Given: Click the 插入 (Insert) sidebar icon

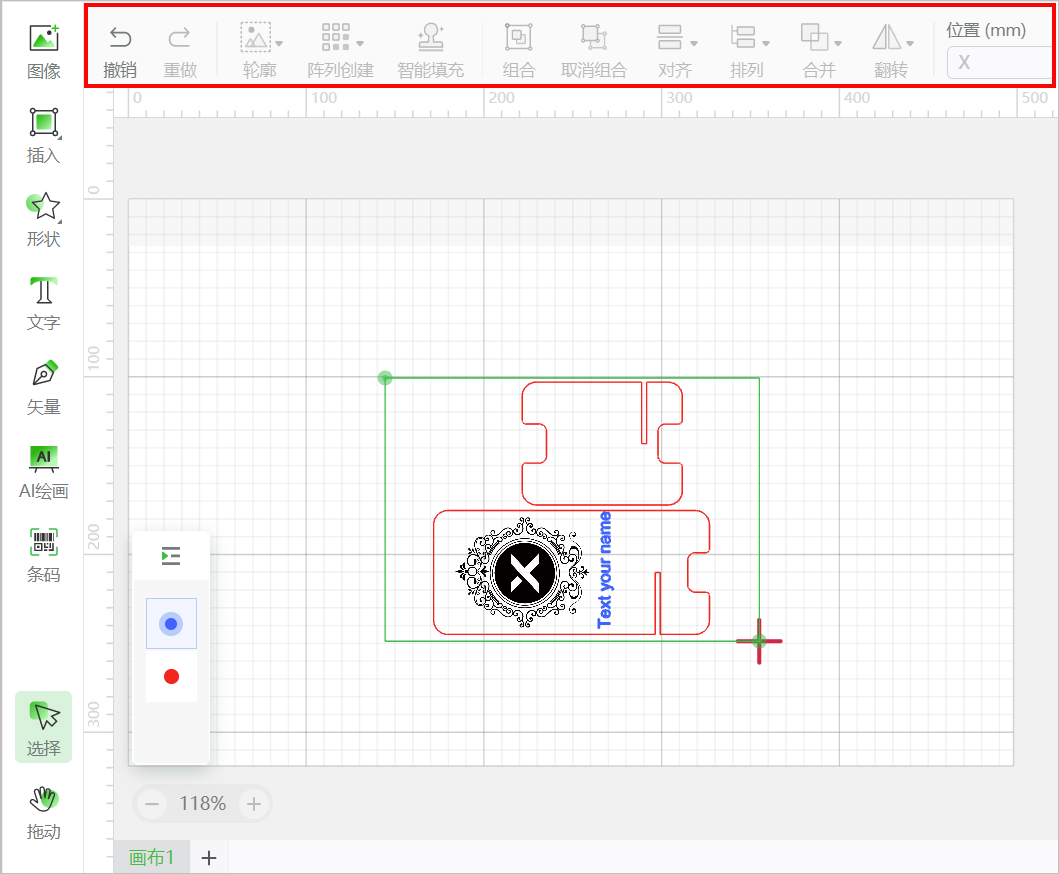Looking at the screenshot, I should click(x=44, y=135).
